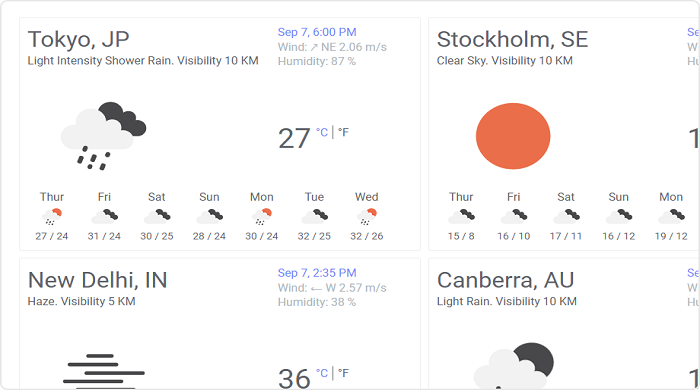Open the New Delhi, IN city title
700x390 pixels.
pos(97,280)
